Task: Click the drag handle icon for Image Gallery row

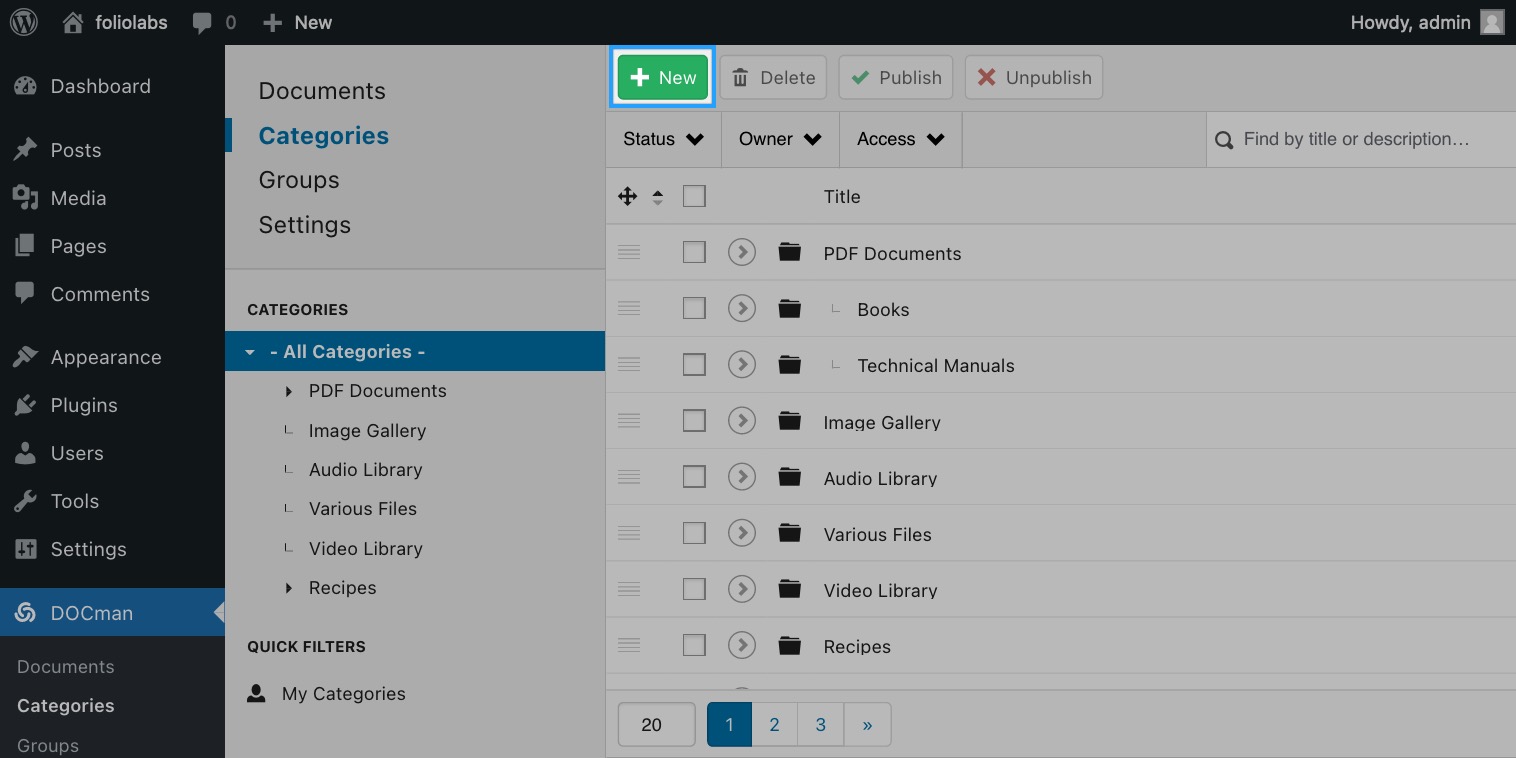Action: (x=629, y=421)
